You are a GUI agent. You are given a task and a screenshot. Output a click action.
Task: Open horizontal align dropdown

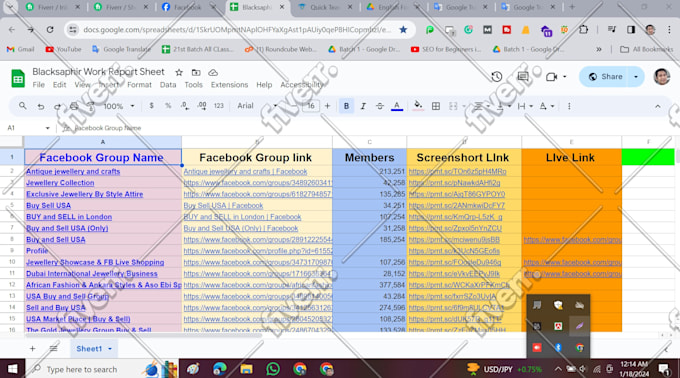[x=481, y=106]
